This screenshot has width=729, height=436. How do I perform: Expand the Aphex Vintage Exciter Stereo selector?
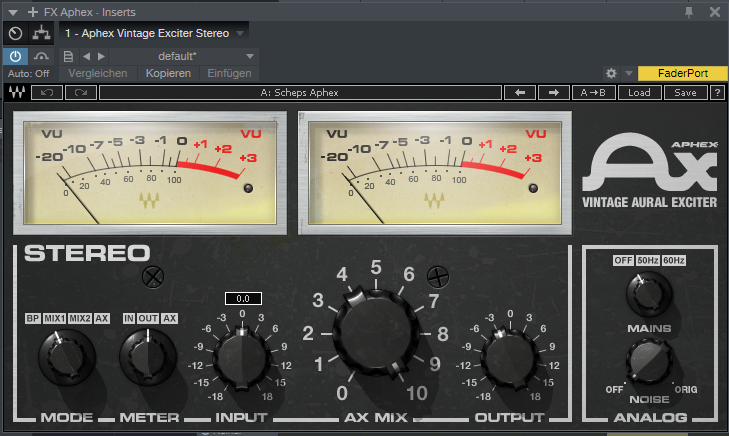tap(154, 33)
